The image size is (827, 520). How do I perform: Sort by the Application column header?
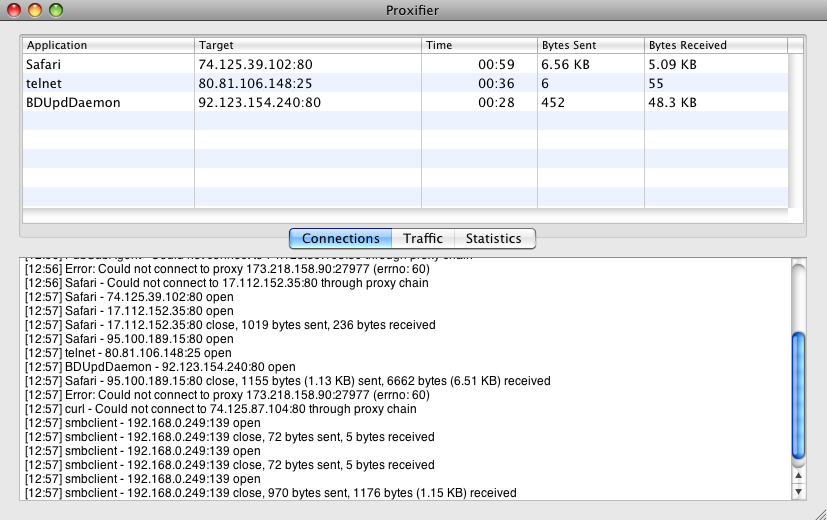109,45
